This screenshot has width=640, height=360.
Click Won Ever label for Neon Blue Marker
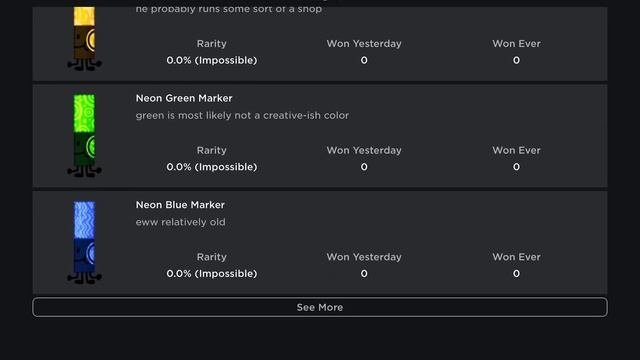click(516, 257)
